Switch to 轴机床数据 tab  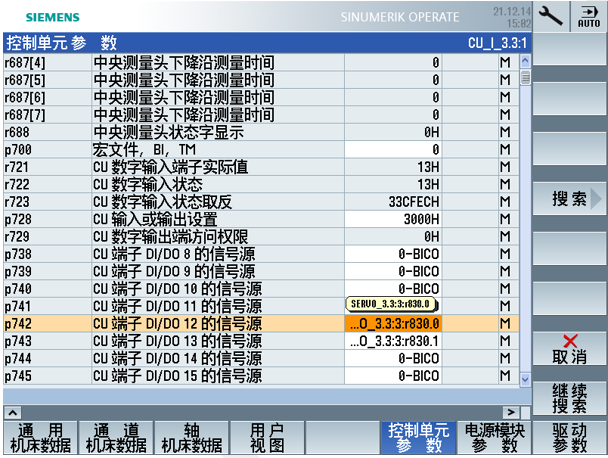pyautogui.click(x=192, y=438)
